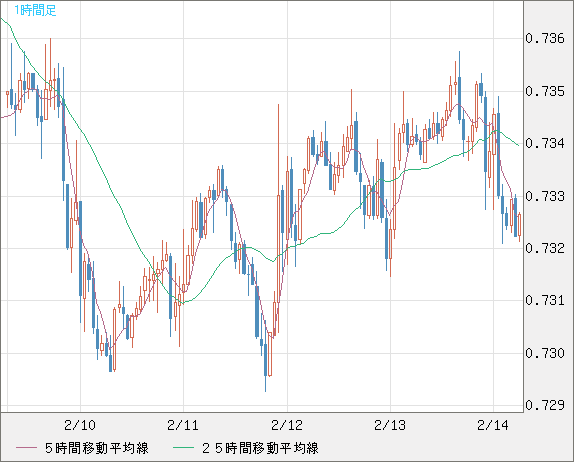
Task: Click the 5時間移動平均線 legend text
Action: point(97,448)
